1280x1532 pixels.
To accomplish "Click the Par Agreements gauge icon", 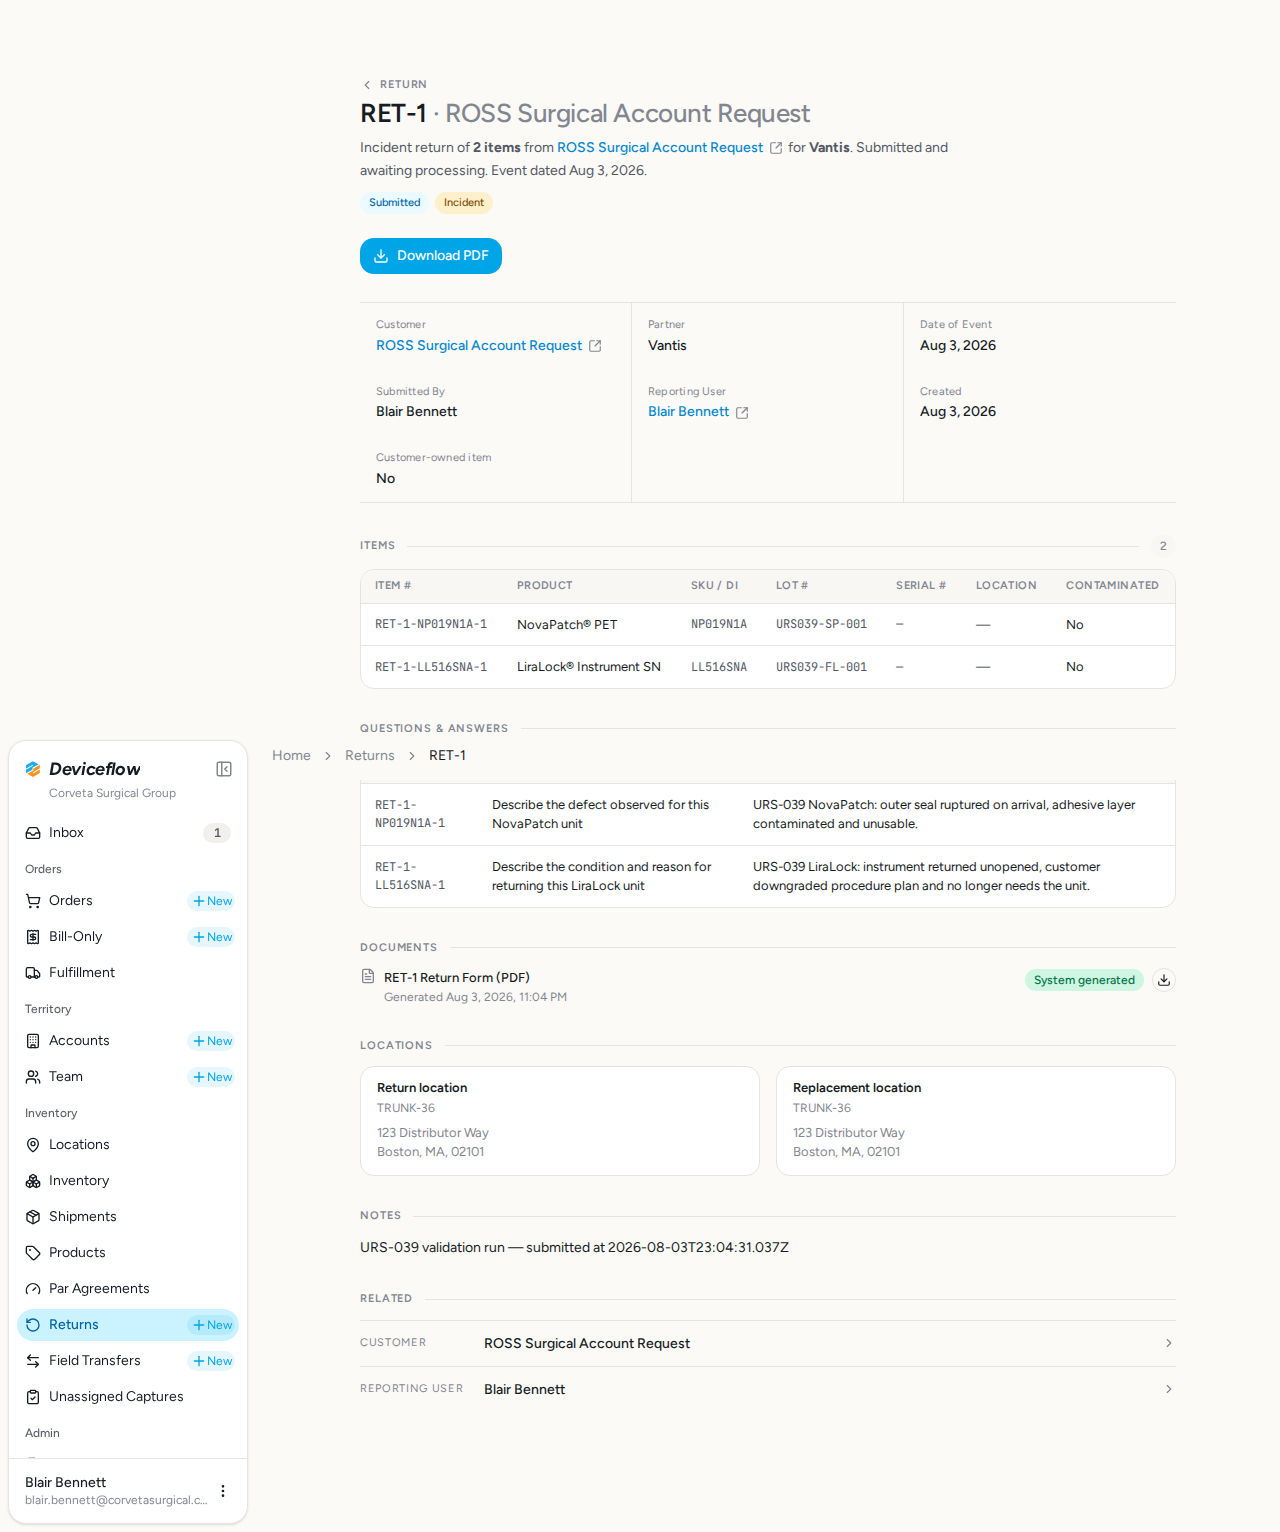I will click(x=33, y=1289).
